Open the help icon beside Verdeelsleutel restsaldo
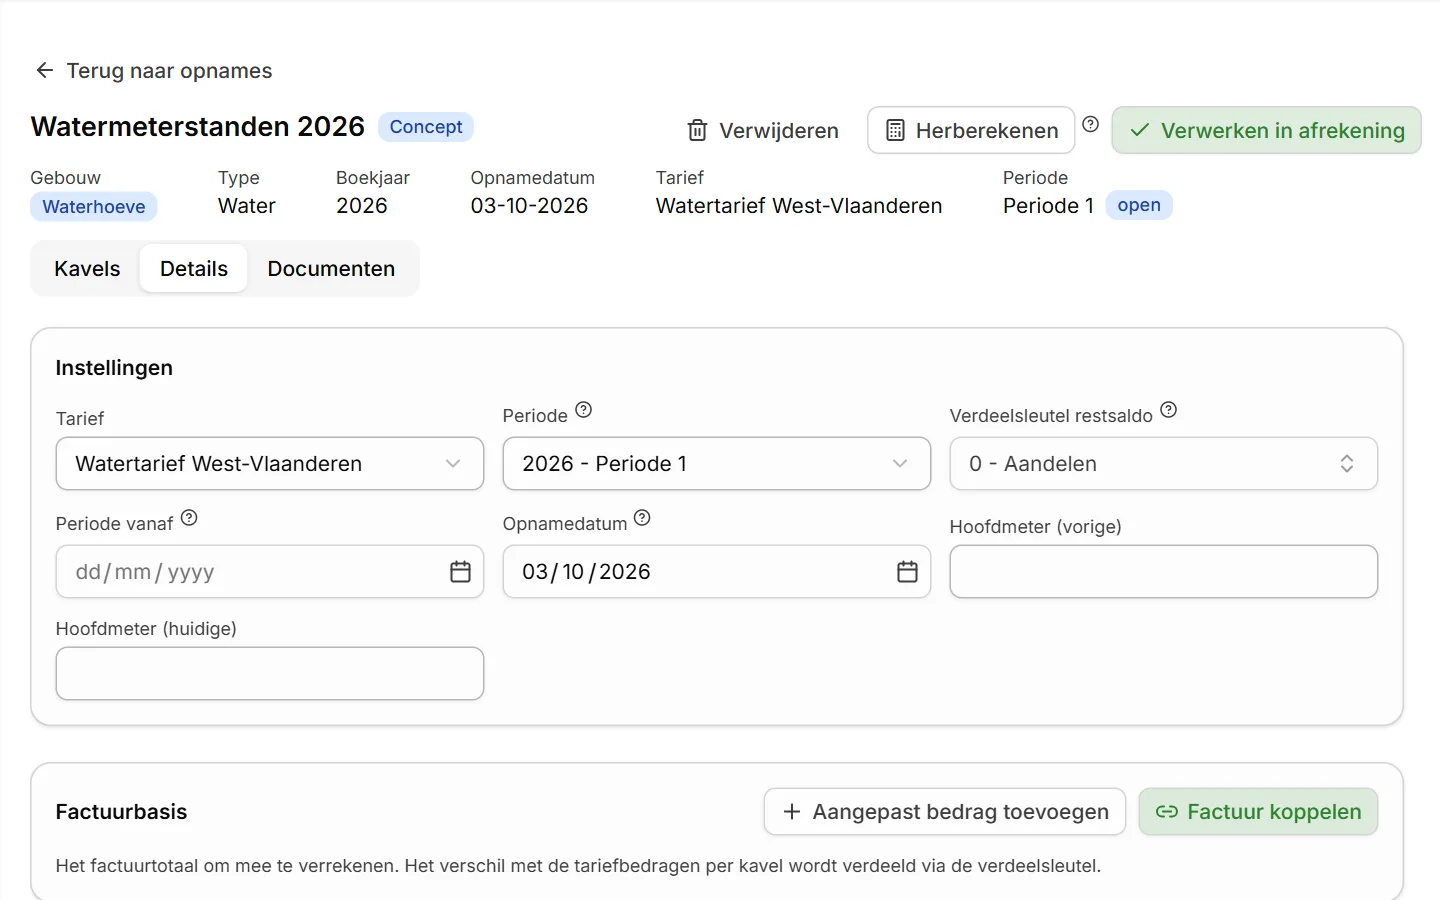The image size is (1440, 900). [1169, 410]
